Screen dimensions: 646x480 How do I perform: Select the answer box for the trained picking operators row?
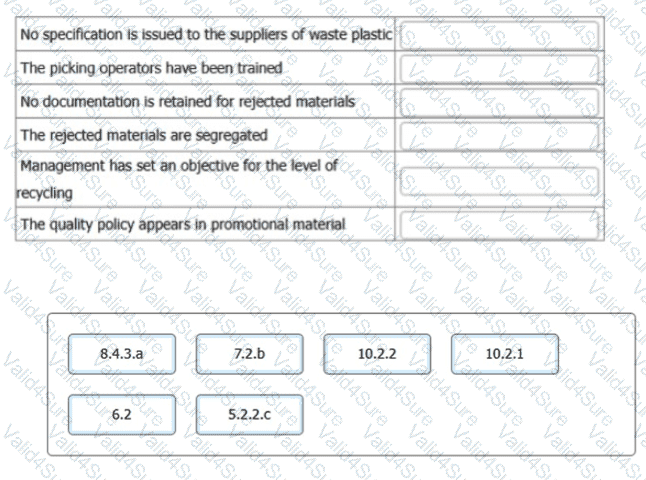point(499,69)
